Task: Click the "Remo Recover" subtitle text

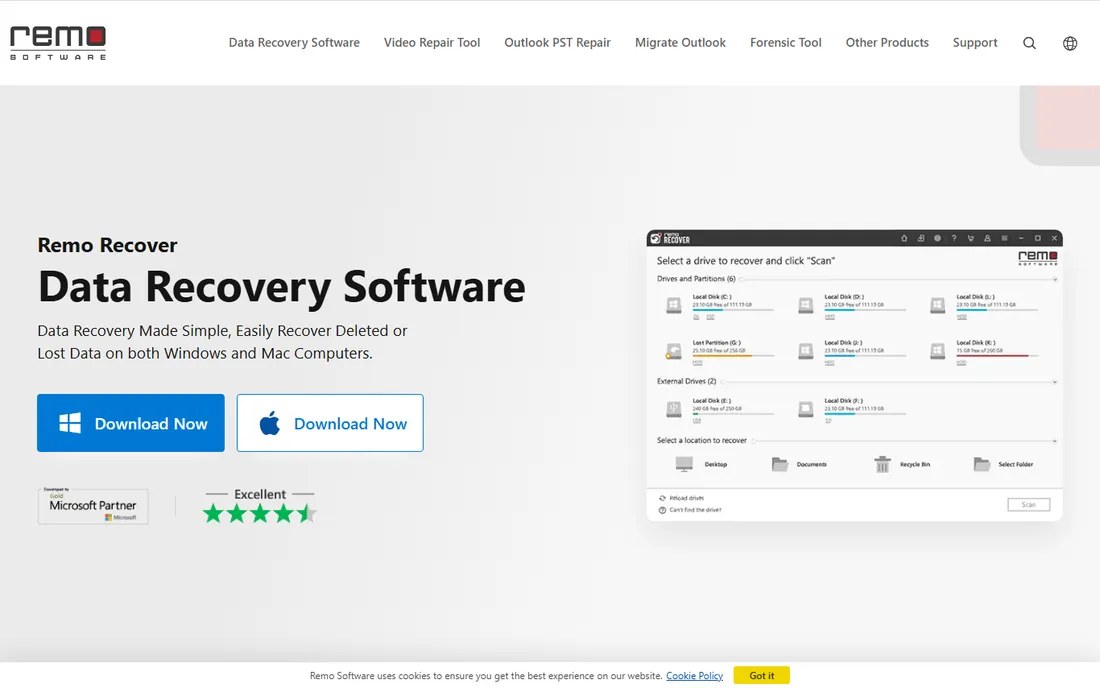Action: (107, 245)
